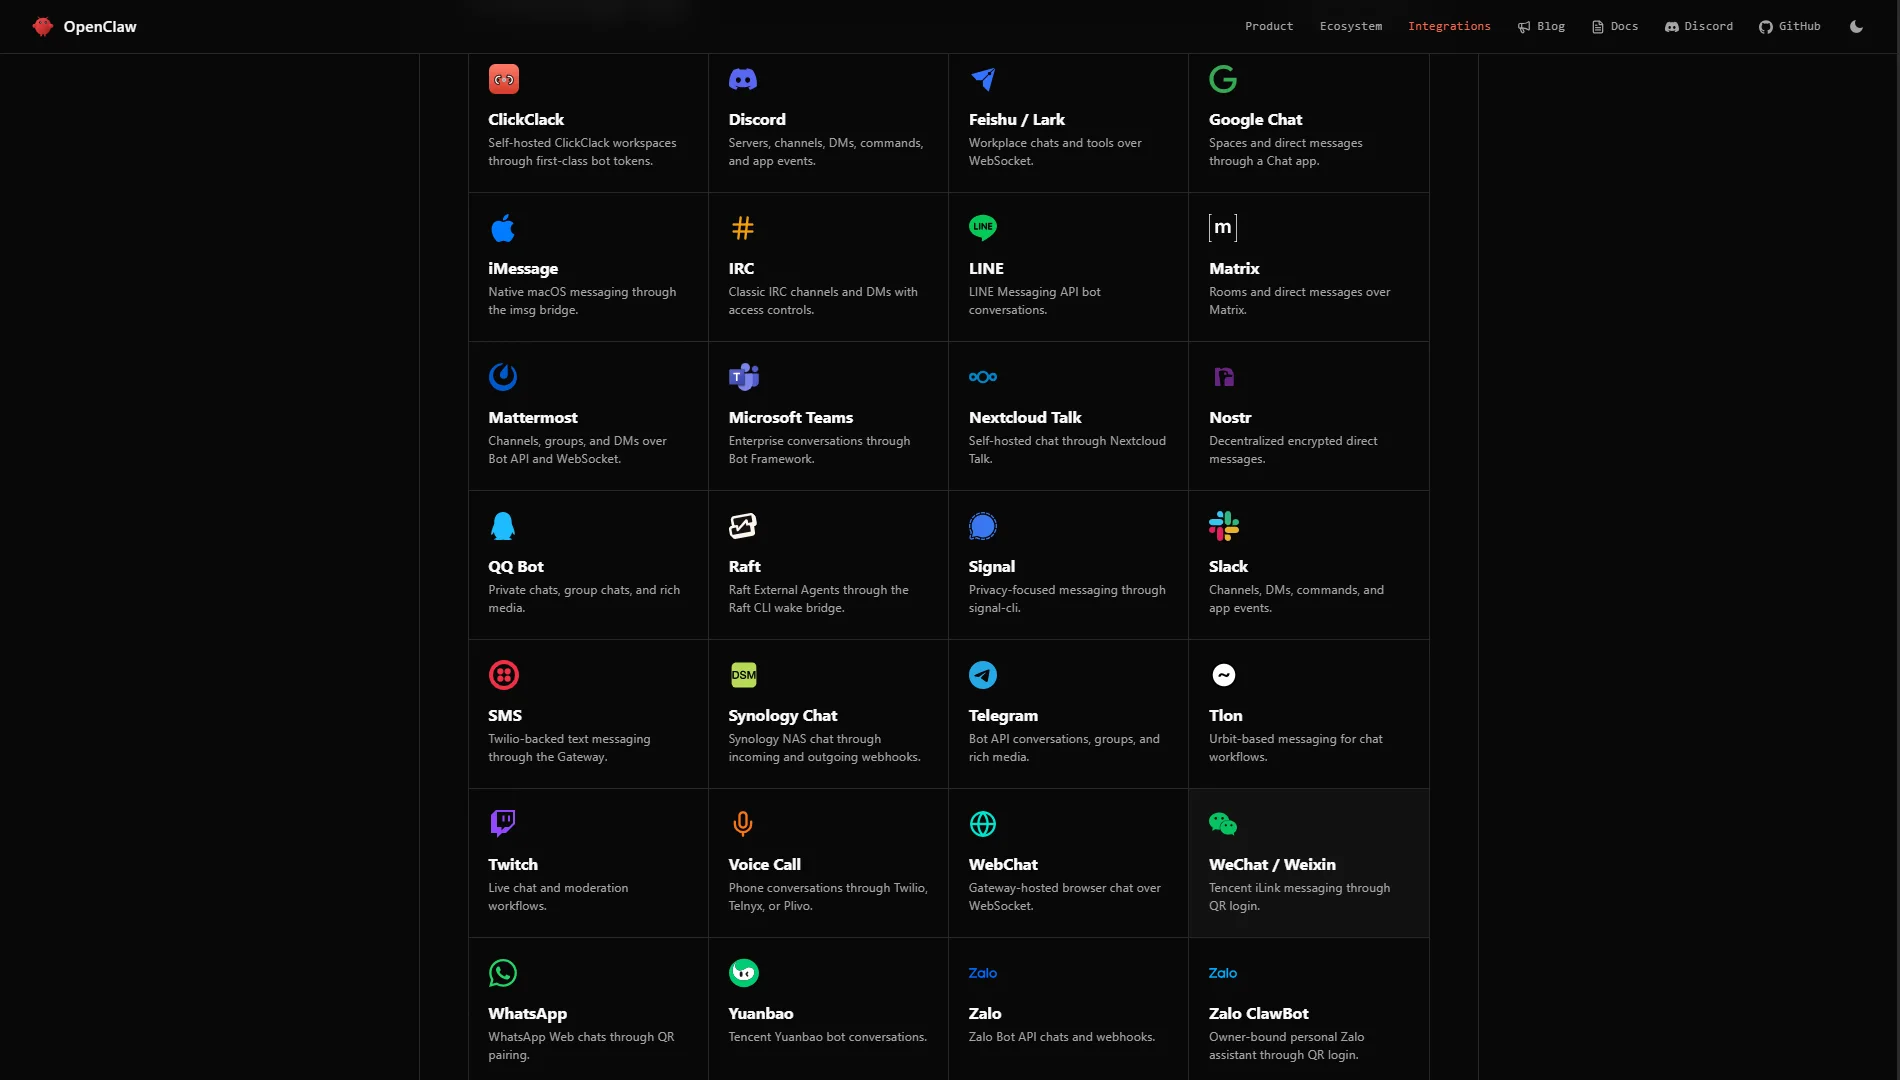Click 'Zalo Bot API chats and webhooks.' text
This screenshot has height=1080, width=1900.
pos(1062,1037)
